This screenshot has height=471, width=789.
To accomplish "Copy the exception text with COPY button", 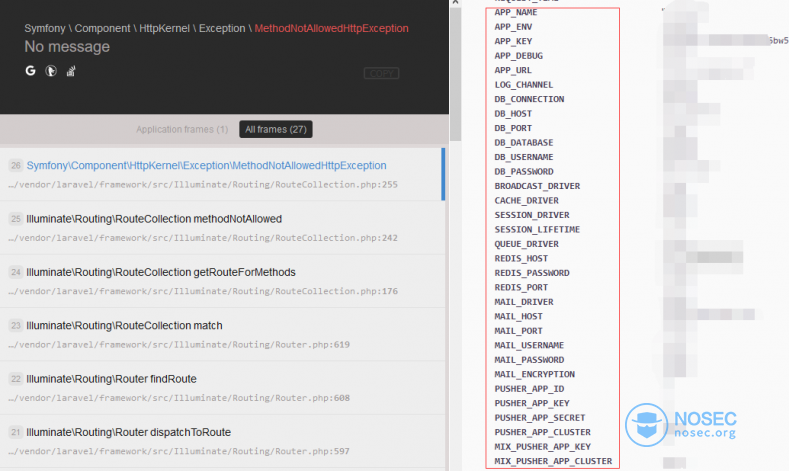I will point(381,73).
